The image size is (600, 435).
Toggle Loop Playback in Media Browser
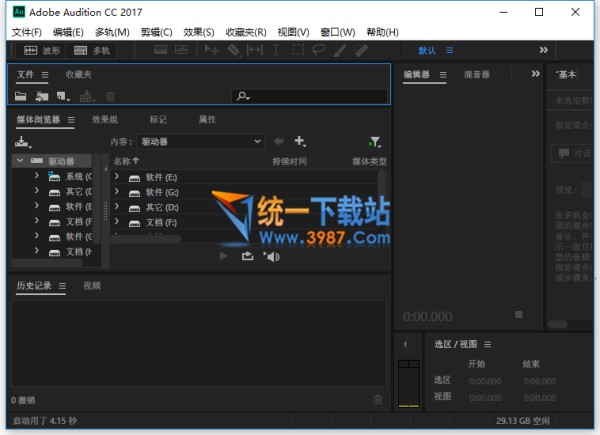[248, 256]
